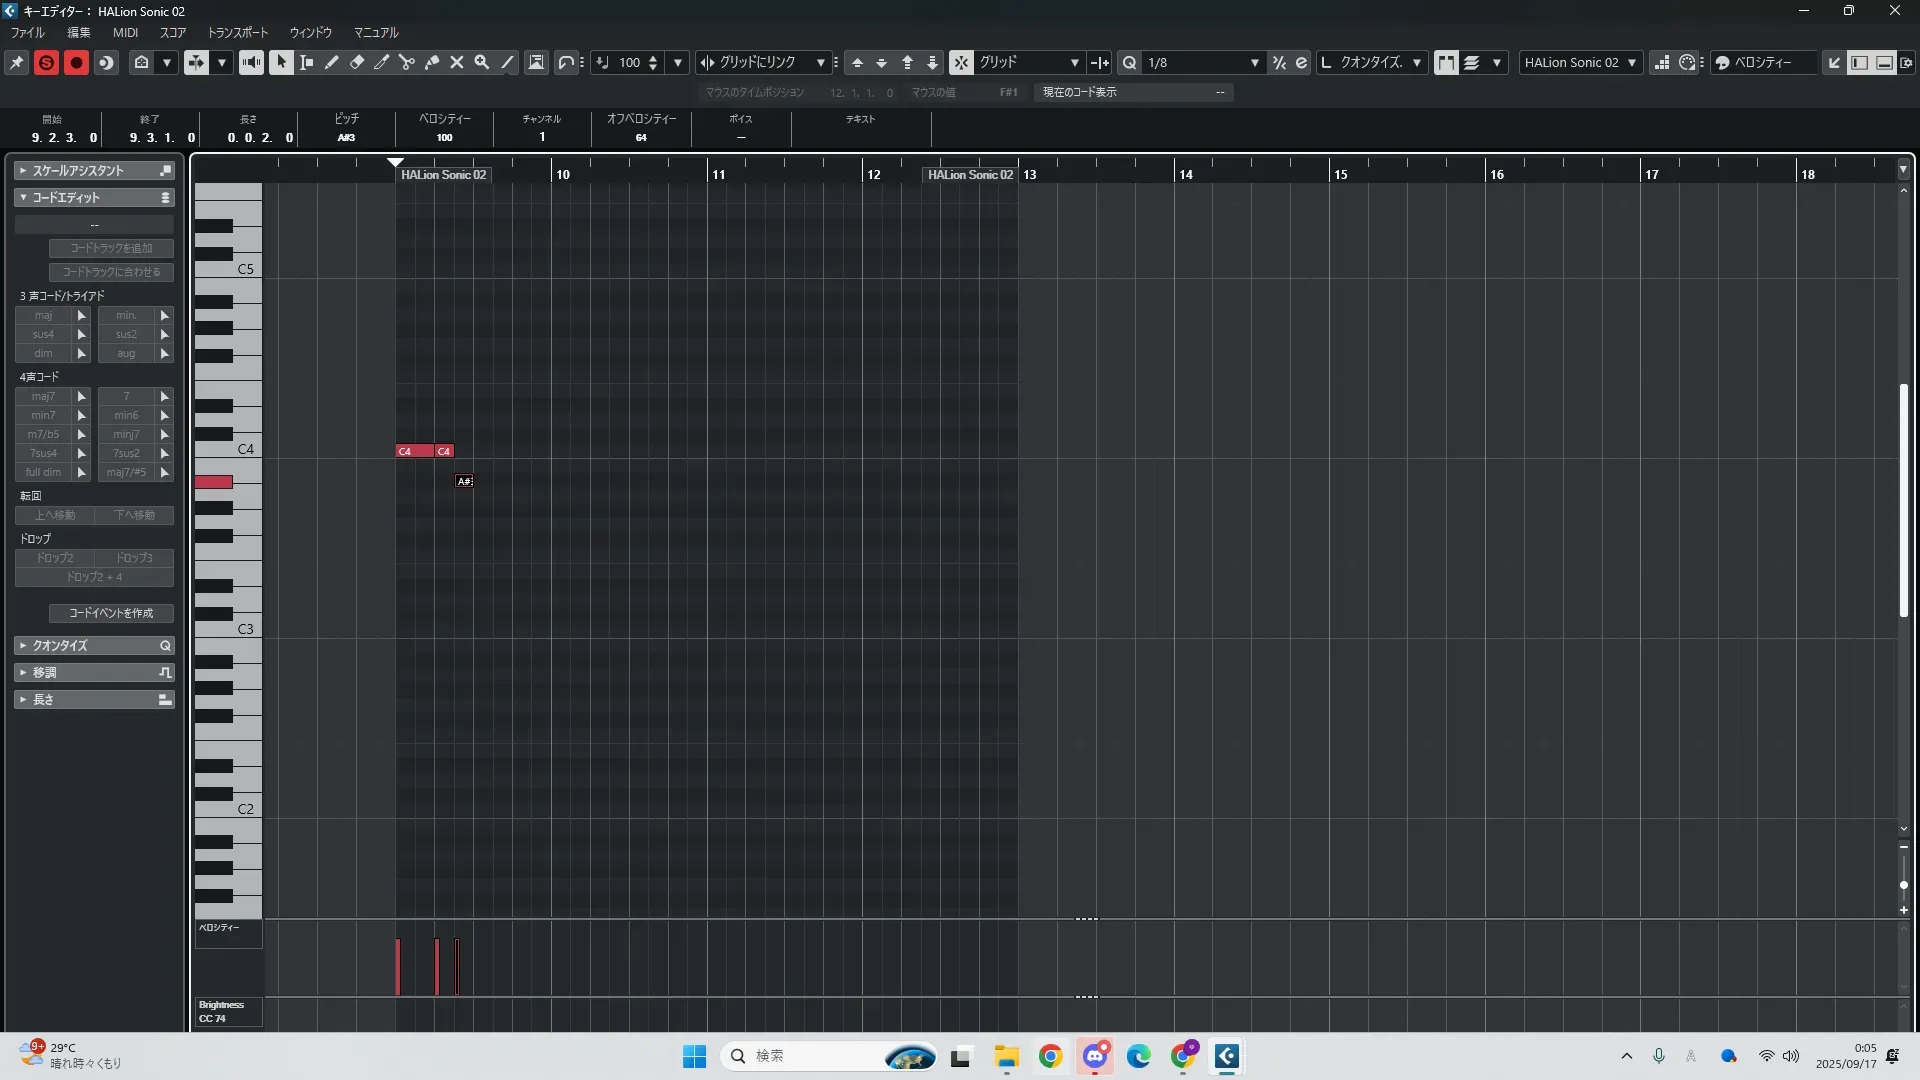1920x1080 pixels.
Task: Open the トランスポート menu
Action: click(238, 32)
